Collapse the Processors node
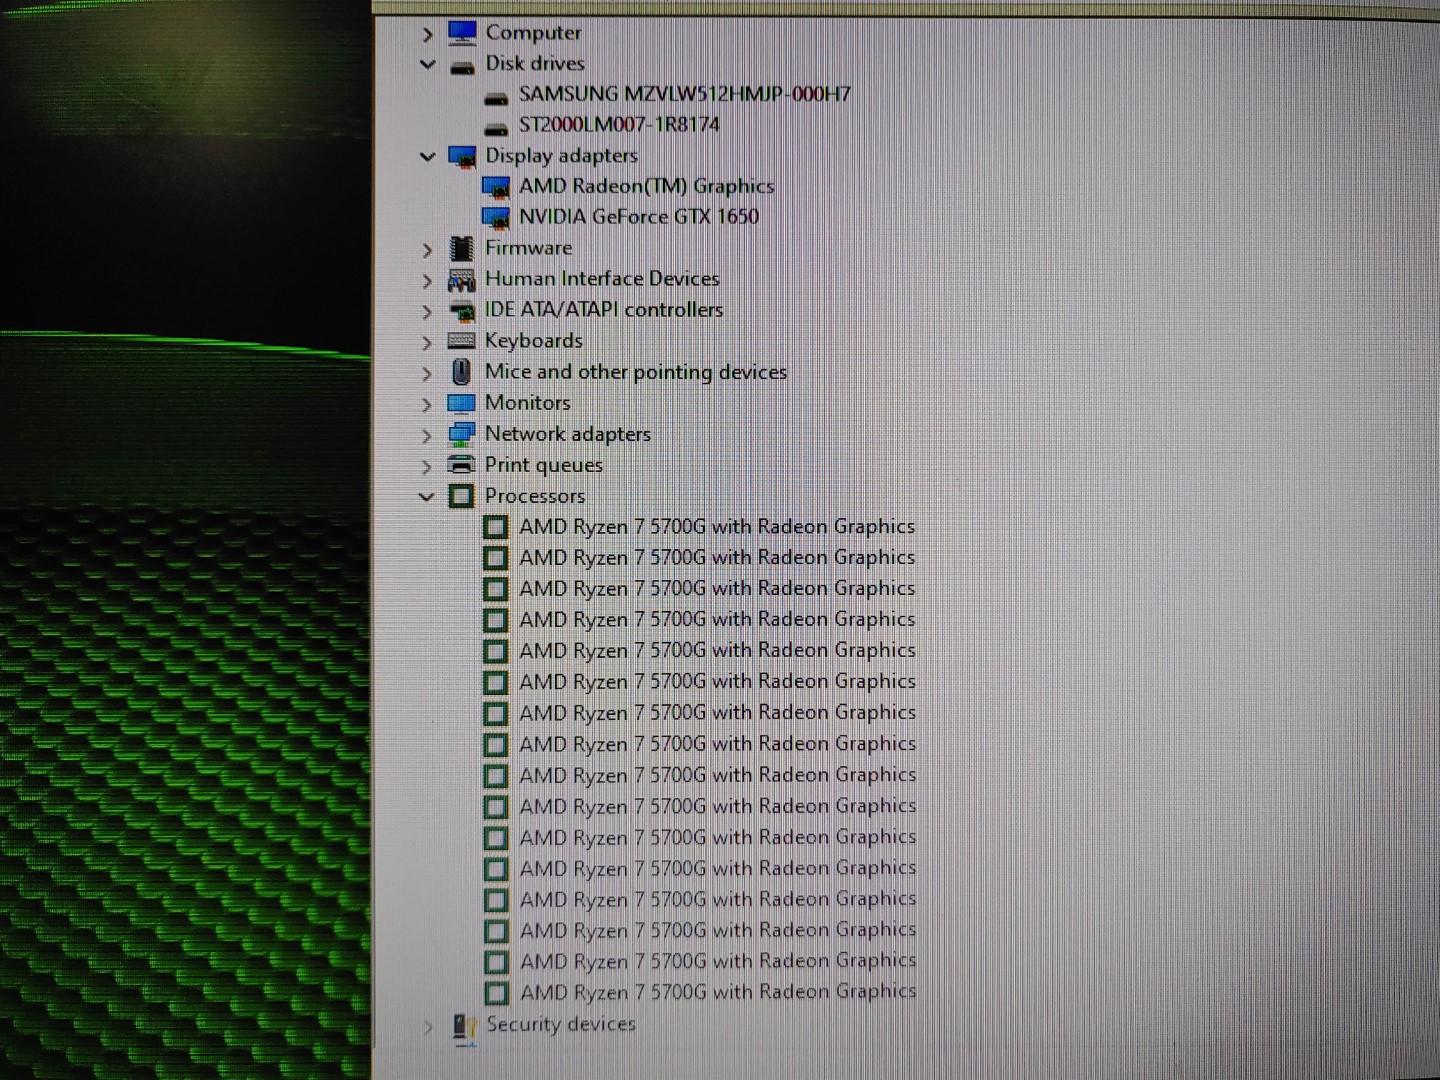This screenshot has height=1080, width=1440. (427, 496)
